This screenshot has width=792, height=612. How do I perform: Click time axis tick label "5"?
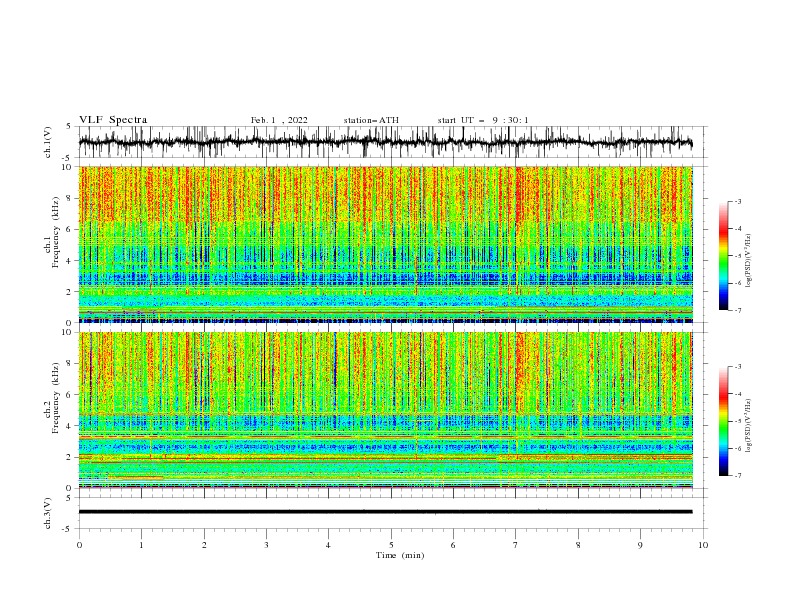(x=391, y=545)
